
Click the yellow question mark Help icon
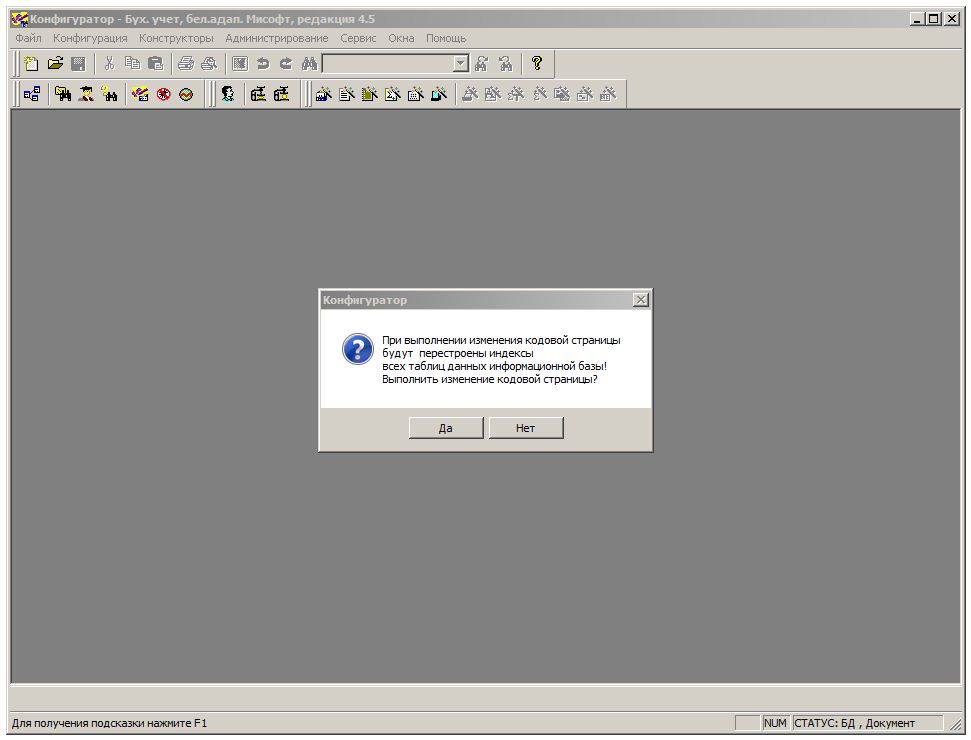click(x=537, y=64)
